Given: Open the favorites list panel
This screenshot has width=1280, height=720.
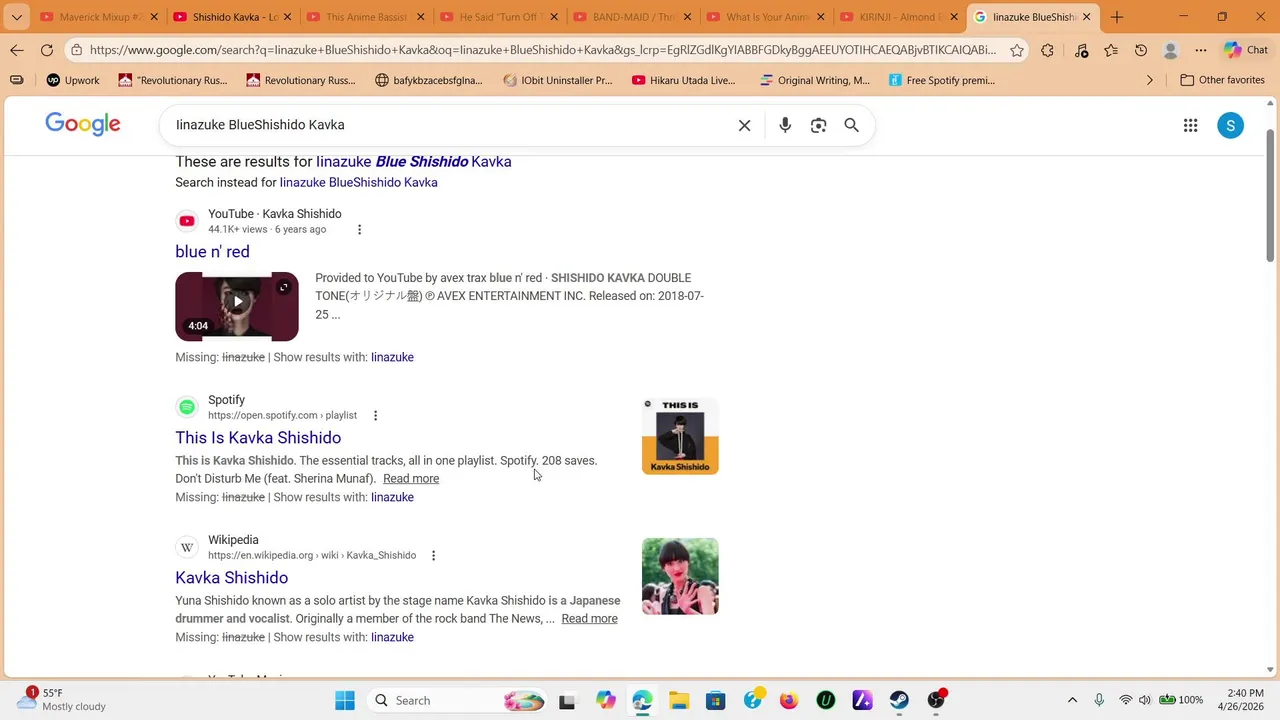Looking at the screenshot, I should click(1111, 50).
